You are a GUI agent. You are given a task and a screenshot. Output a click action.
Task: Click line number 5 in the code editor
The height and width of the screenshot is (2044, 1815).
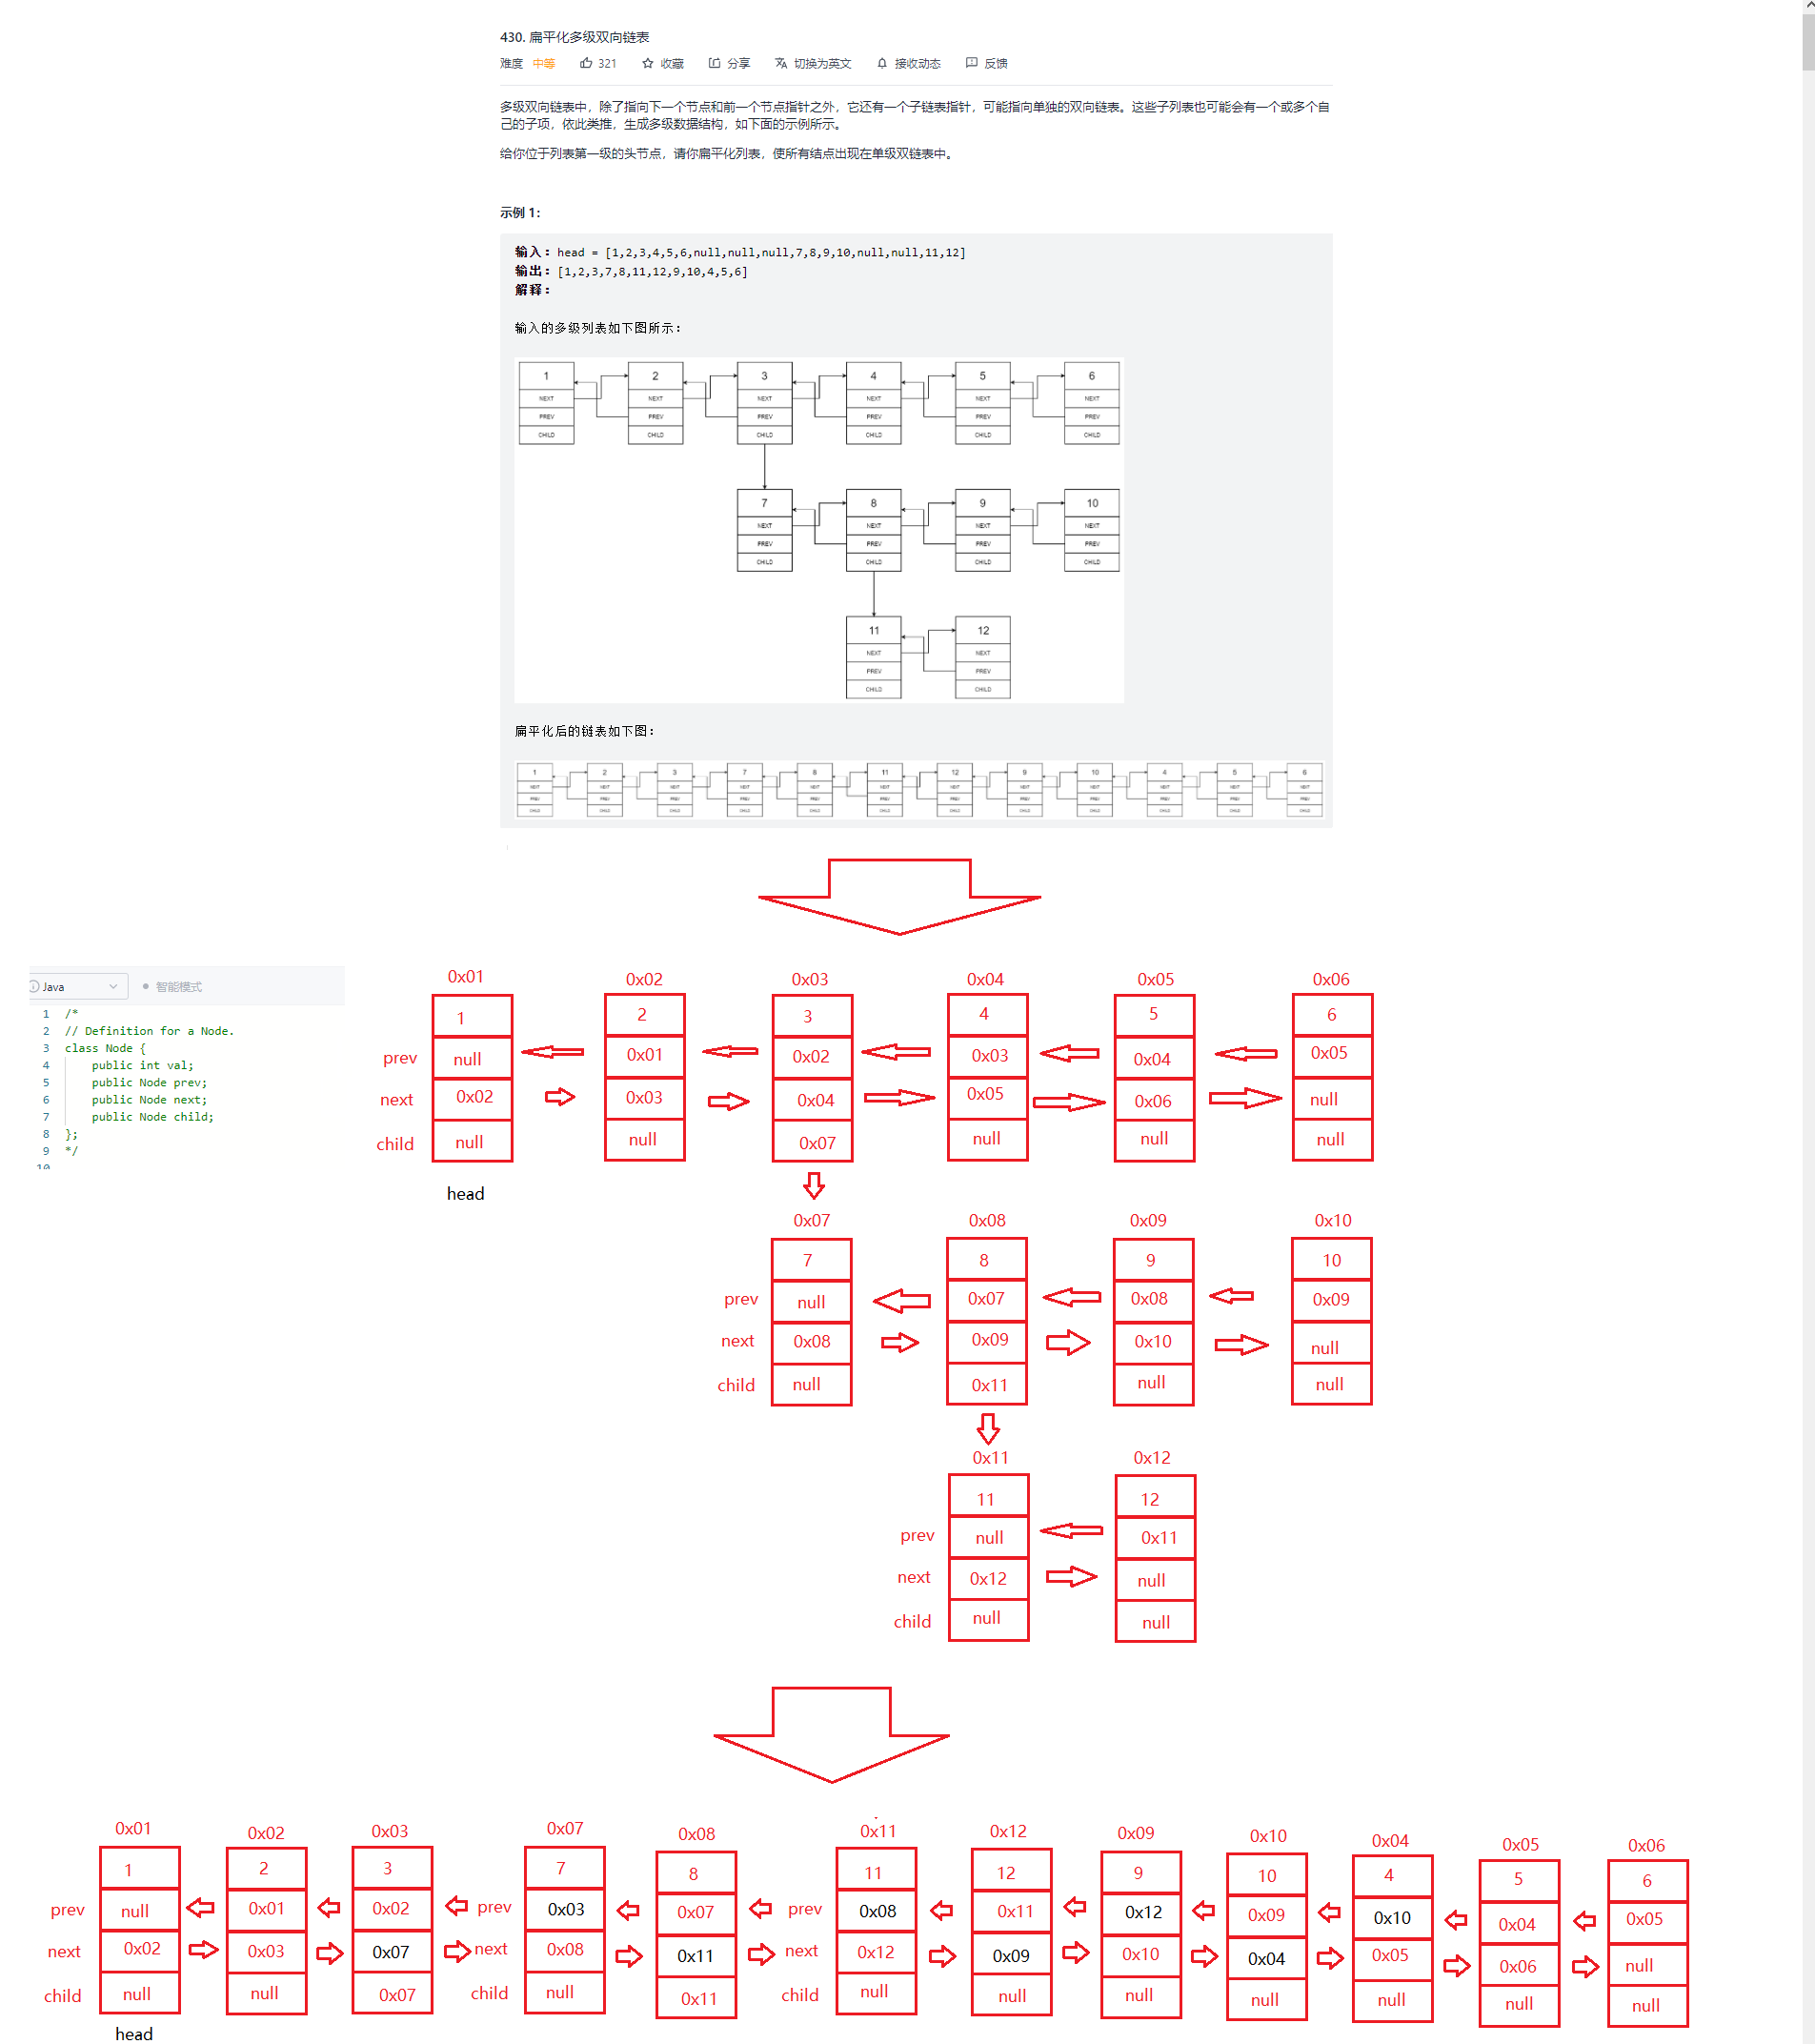pyautogui.click(x=46, y=1082)
